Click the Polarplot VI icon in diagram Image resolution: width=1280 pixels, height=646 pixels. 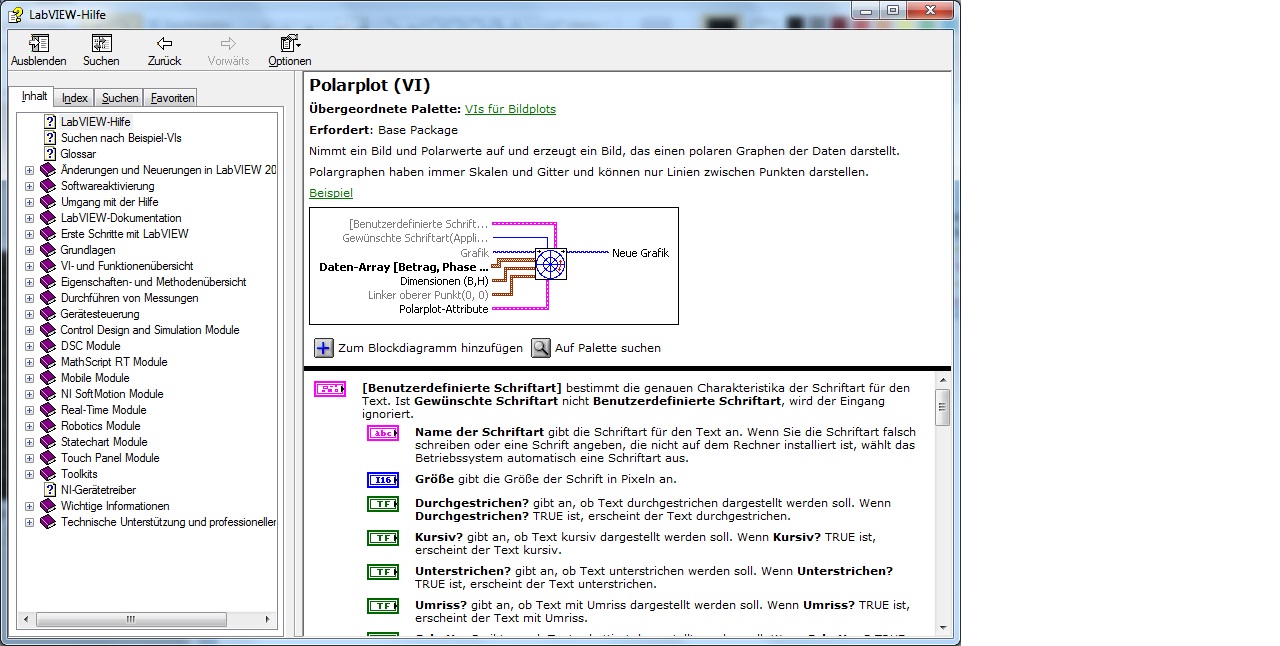tap(551, 264)
